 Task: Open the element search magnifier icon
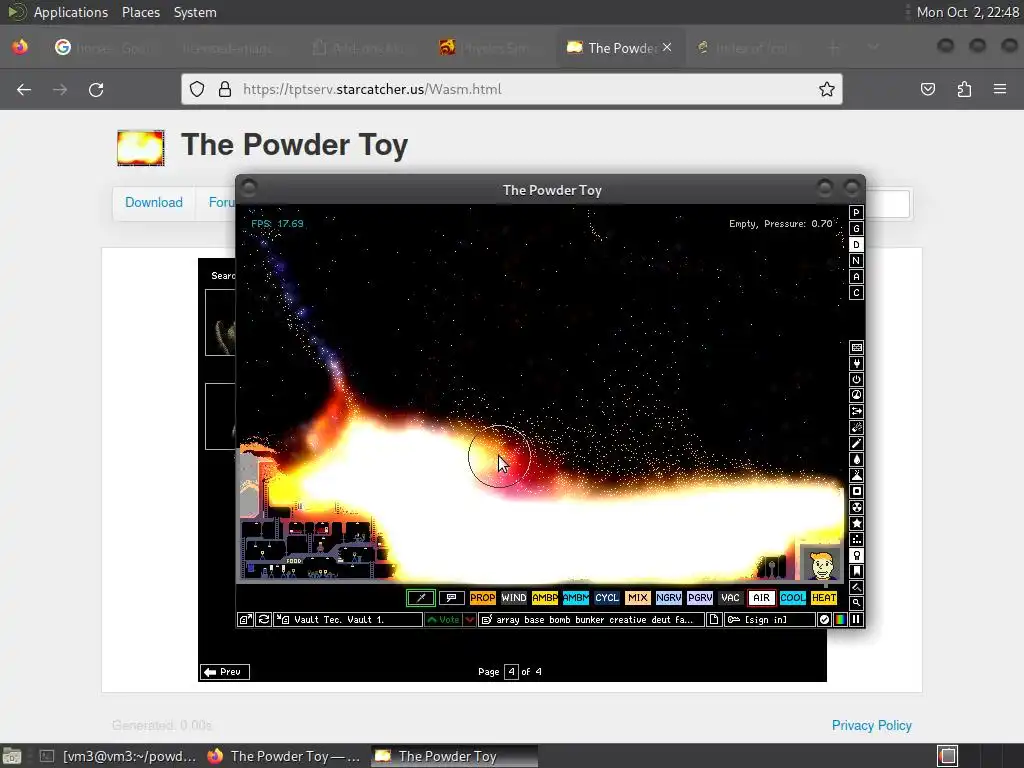(x=856, y=603)
